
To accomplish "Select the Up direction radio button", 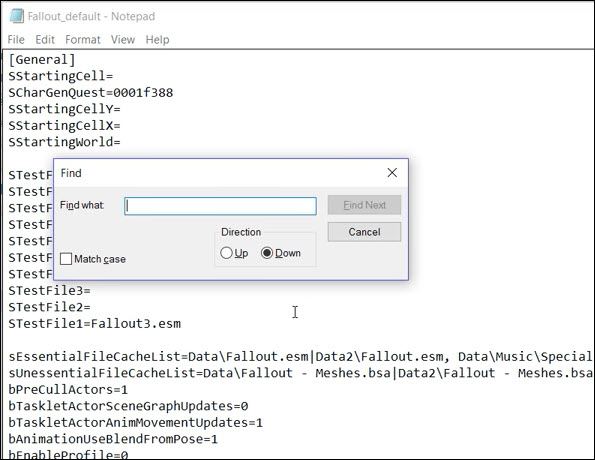I will click(226, 253).
